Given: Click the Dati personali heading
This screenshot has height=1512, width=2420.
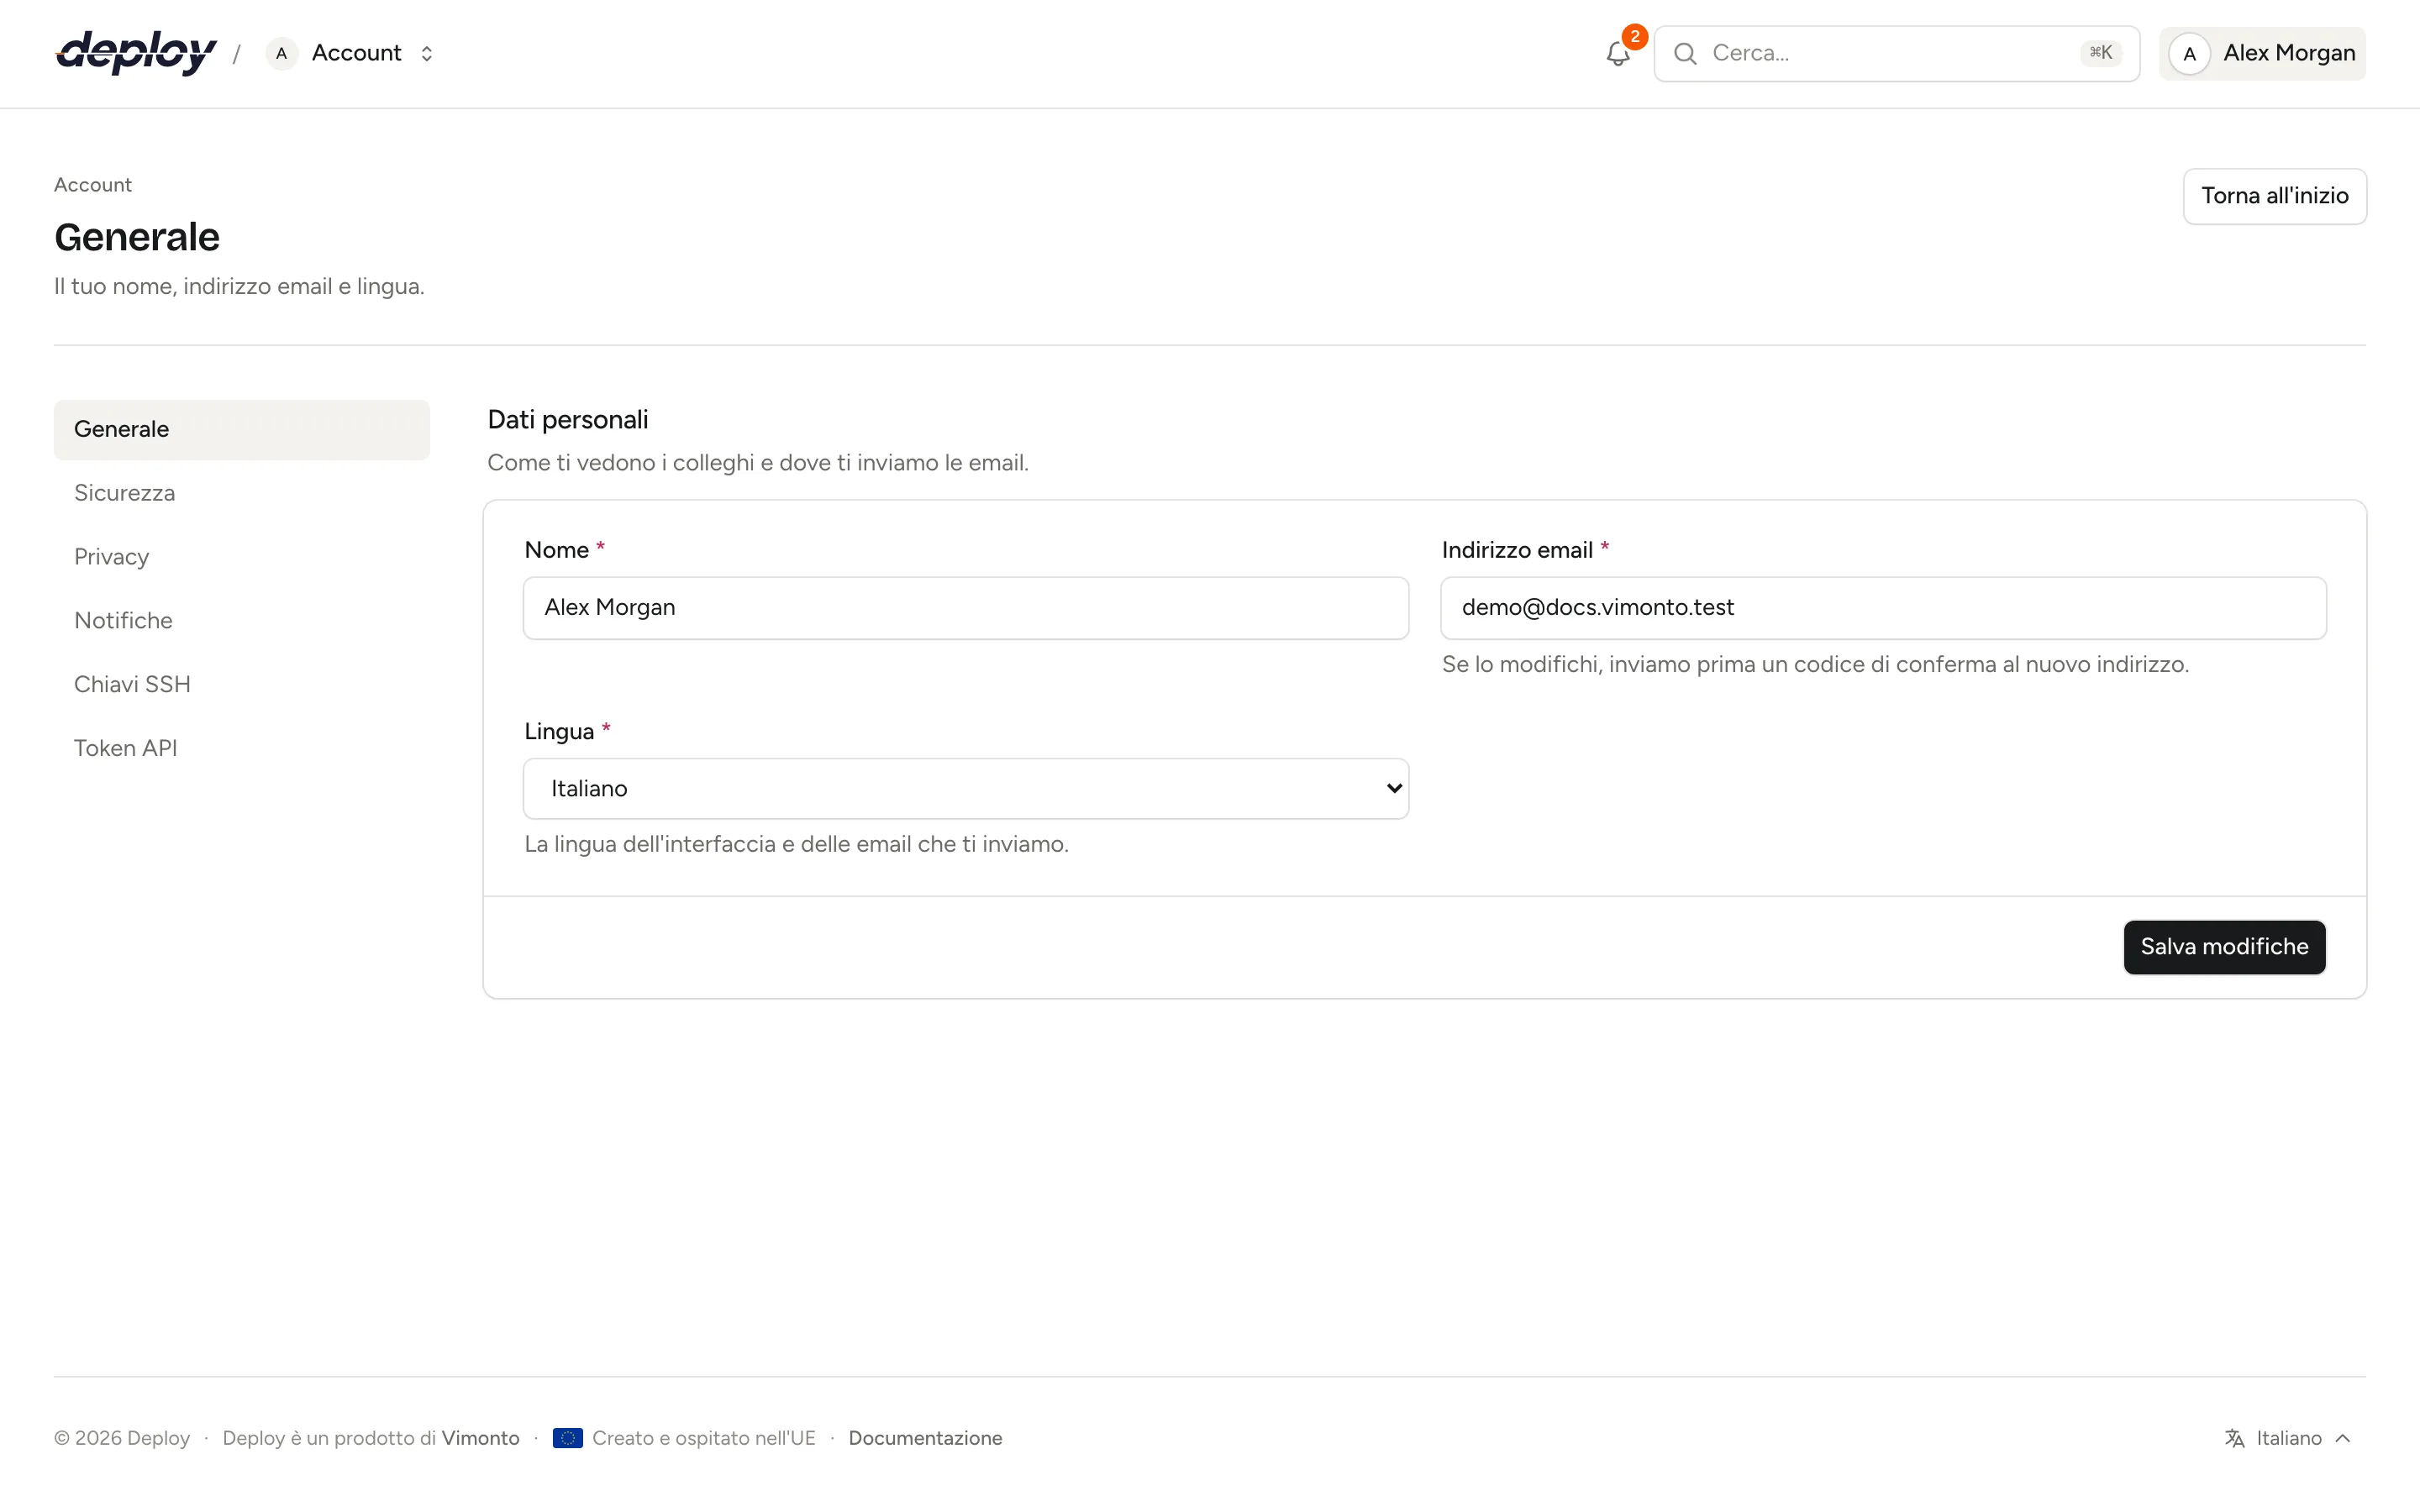Looking at the screenshot, I should point(568,420).
